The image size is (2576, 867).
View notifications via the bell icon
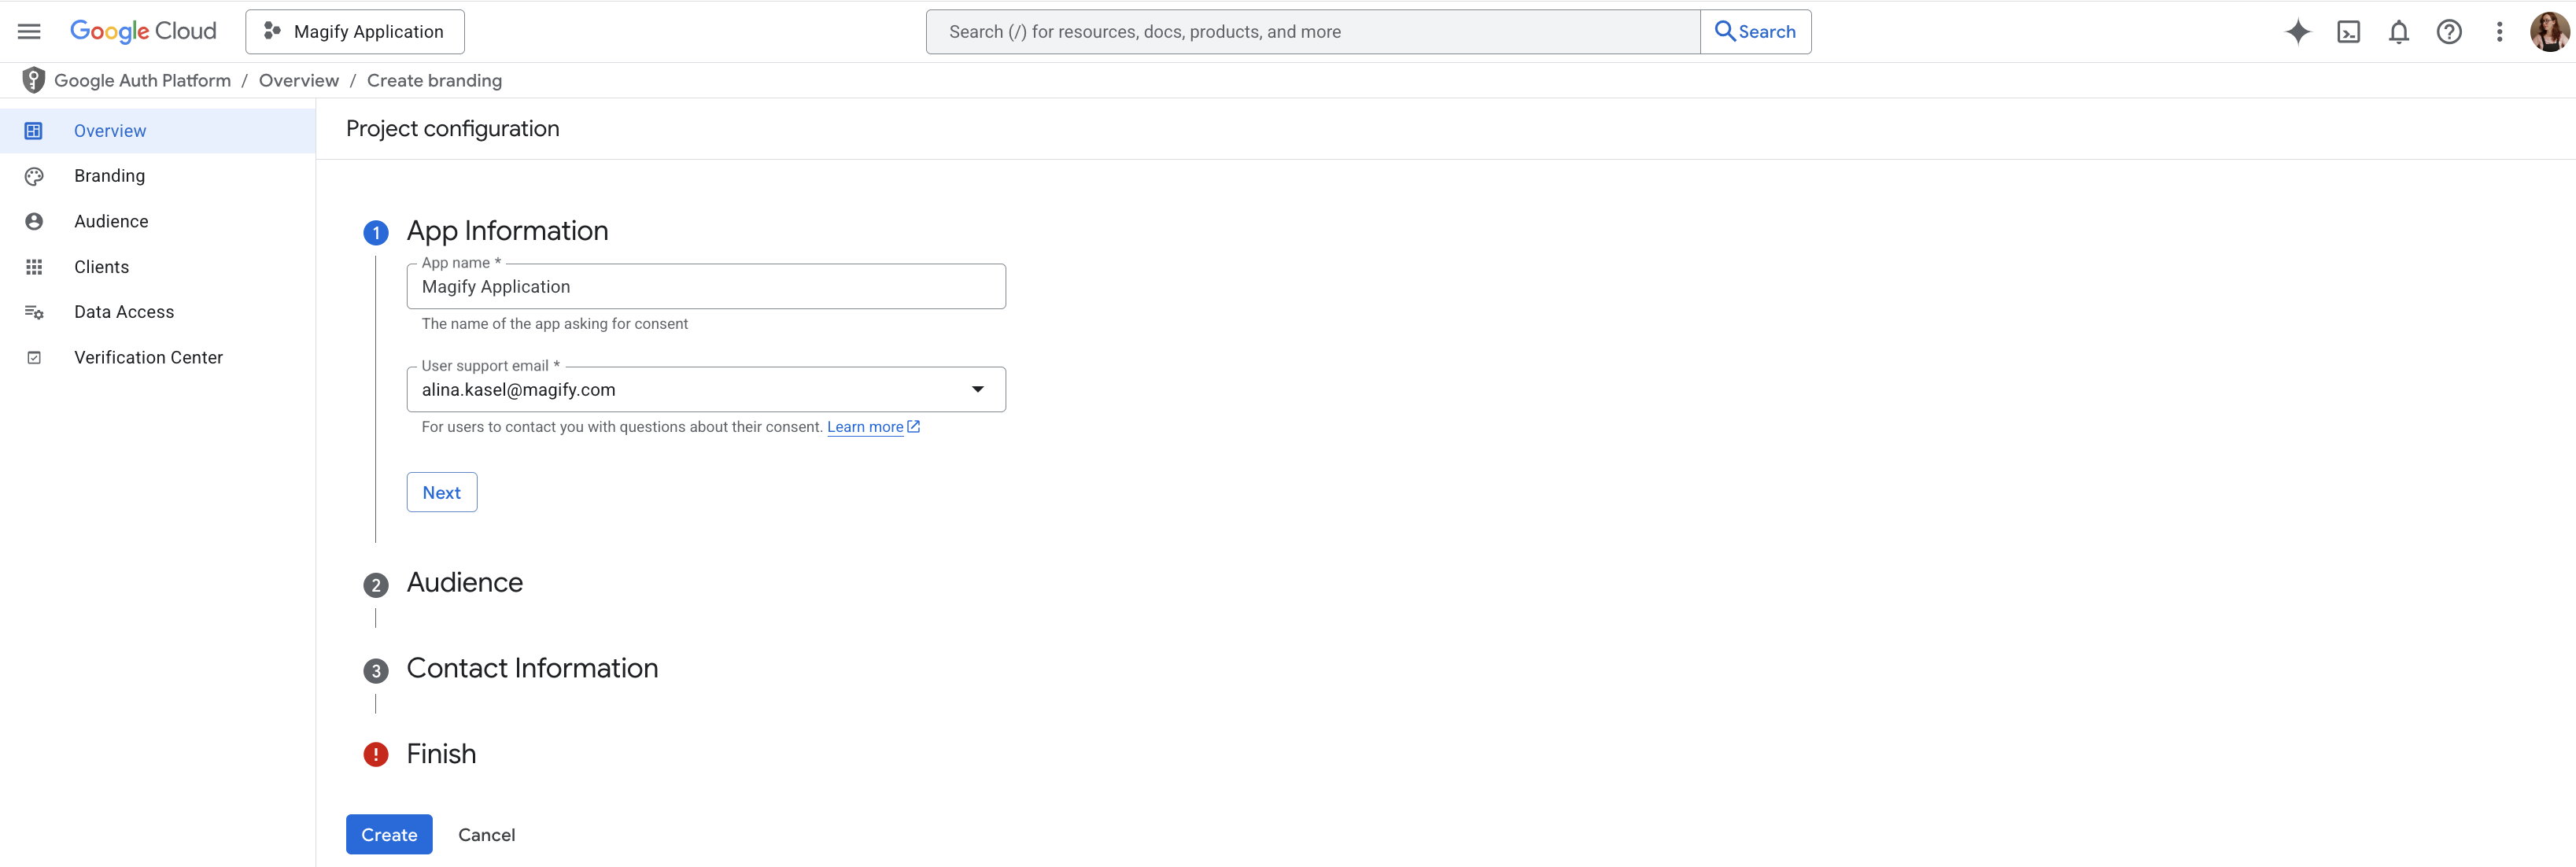[x=2398, y=31]
